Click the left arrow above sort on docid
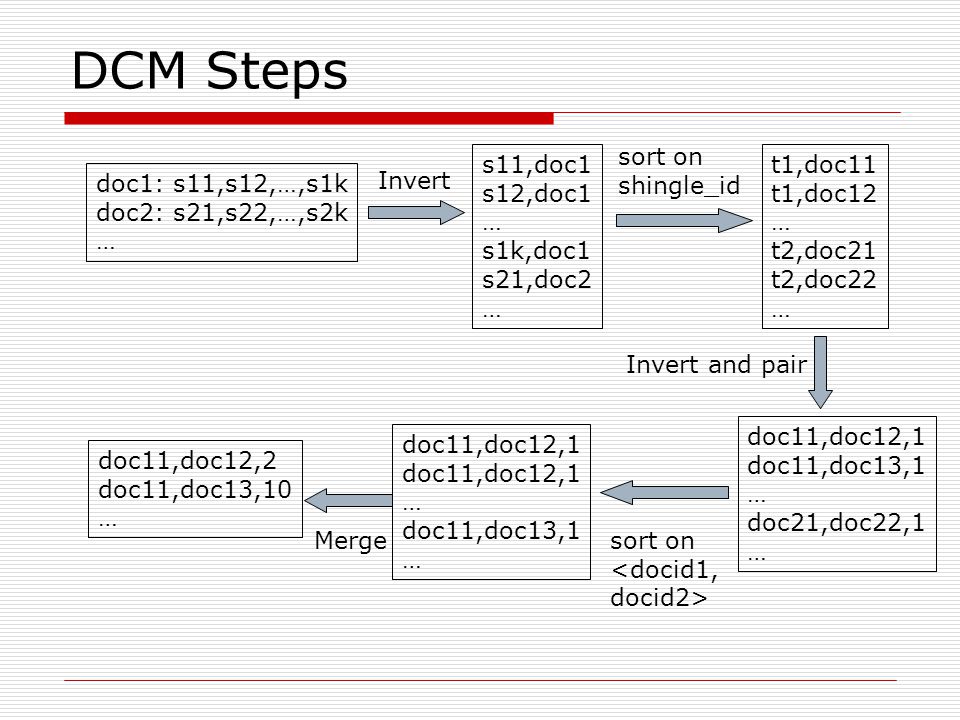Image resolution: width=960 pixels, height=720 pixels. 664,492
